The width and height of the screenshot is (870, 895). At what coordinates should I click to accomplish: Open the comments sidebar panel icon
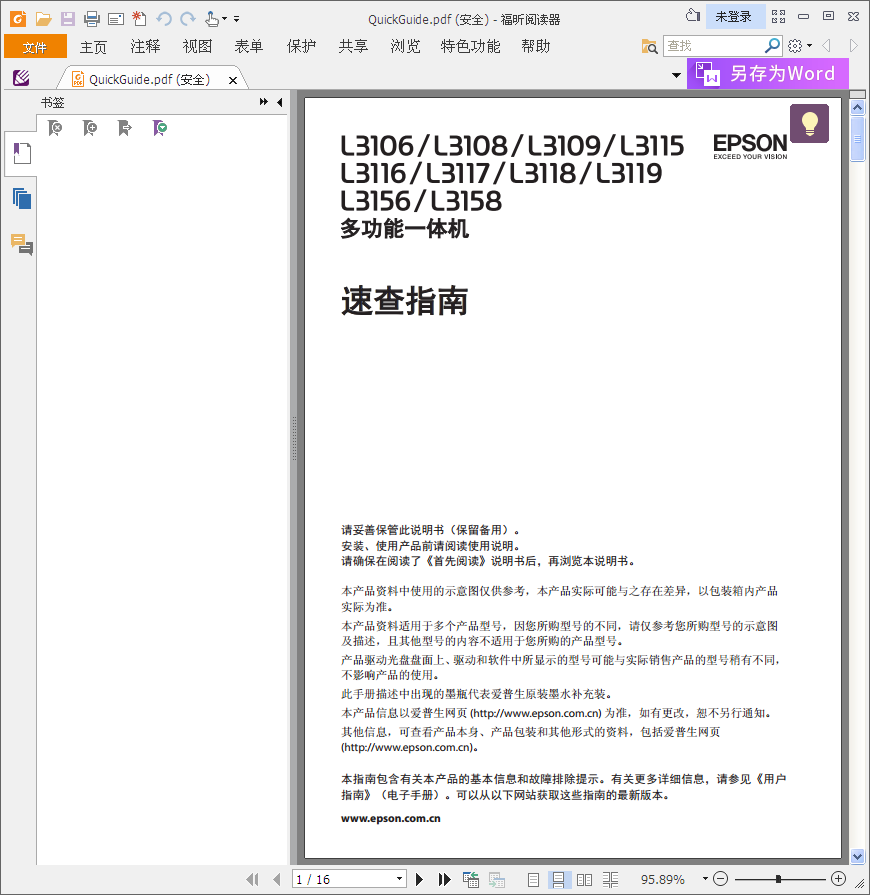pos(22,244)
